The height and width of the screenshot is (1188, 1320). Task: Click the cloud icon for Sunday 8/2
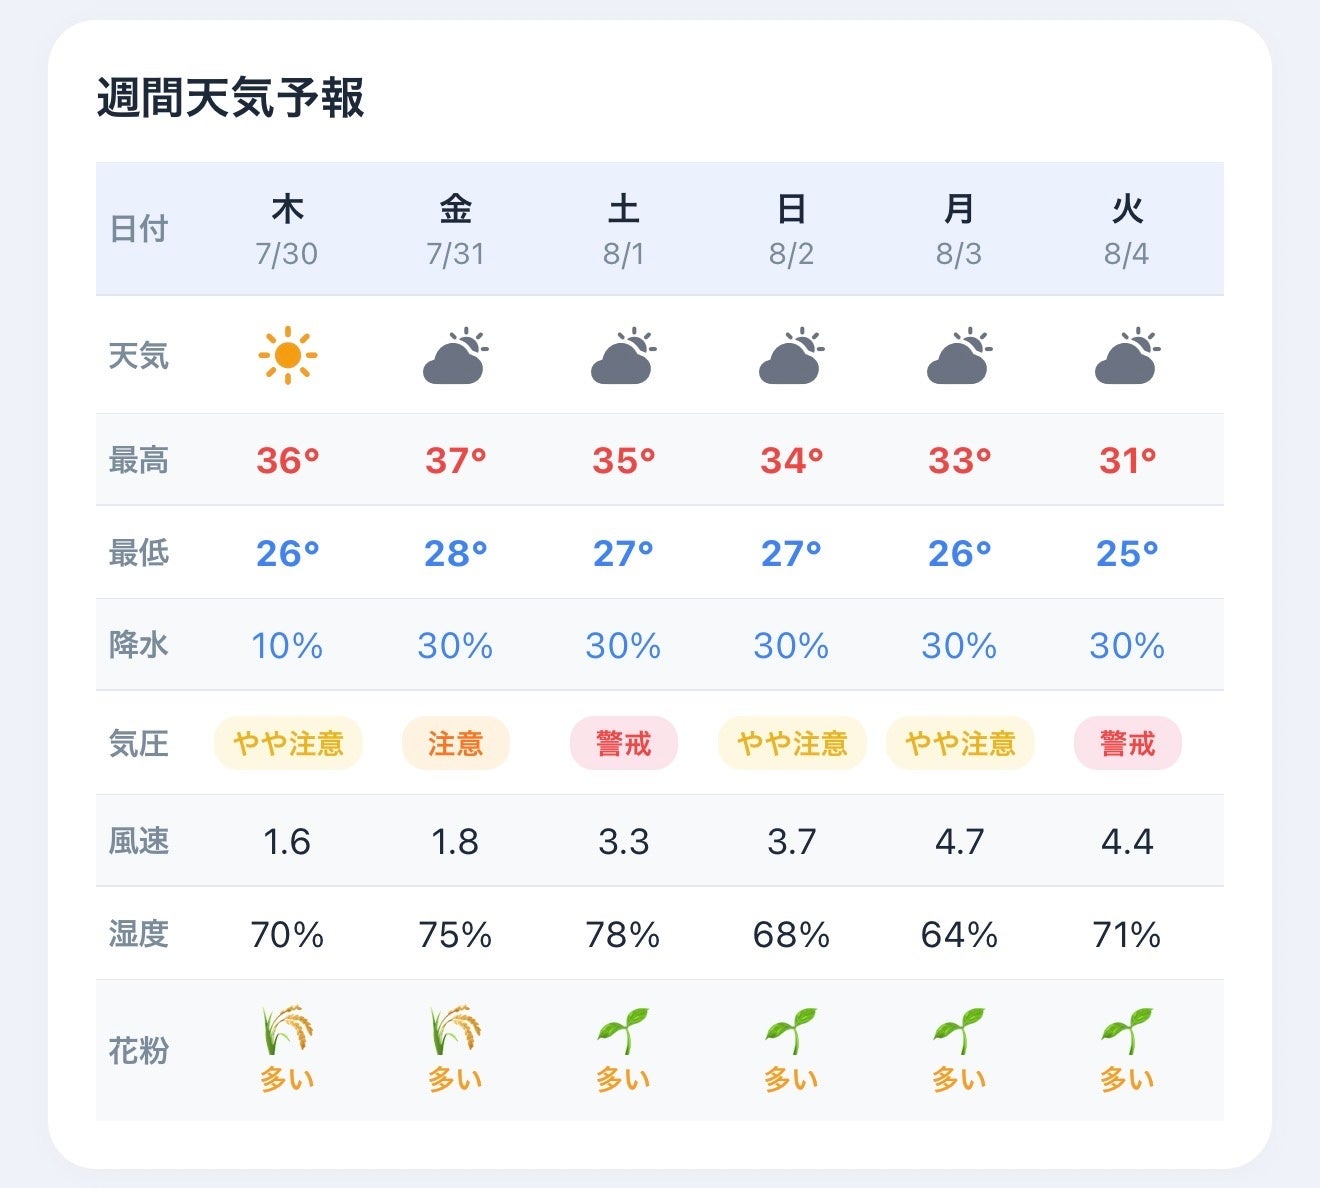click(791, 355)
